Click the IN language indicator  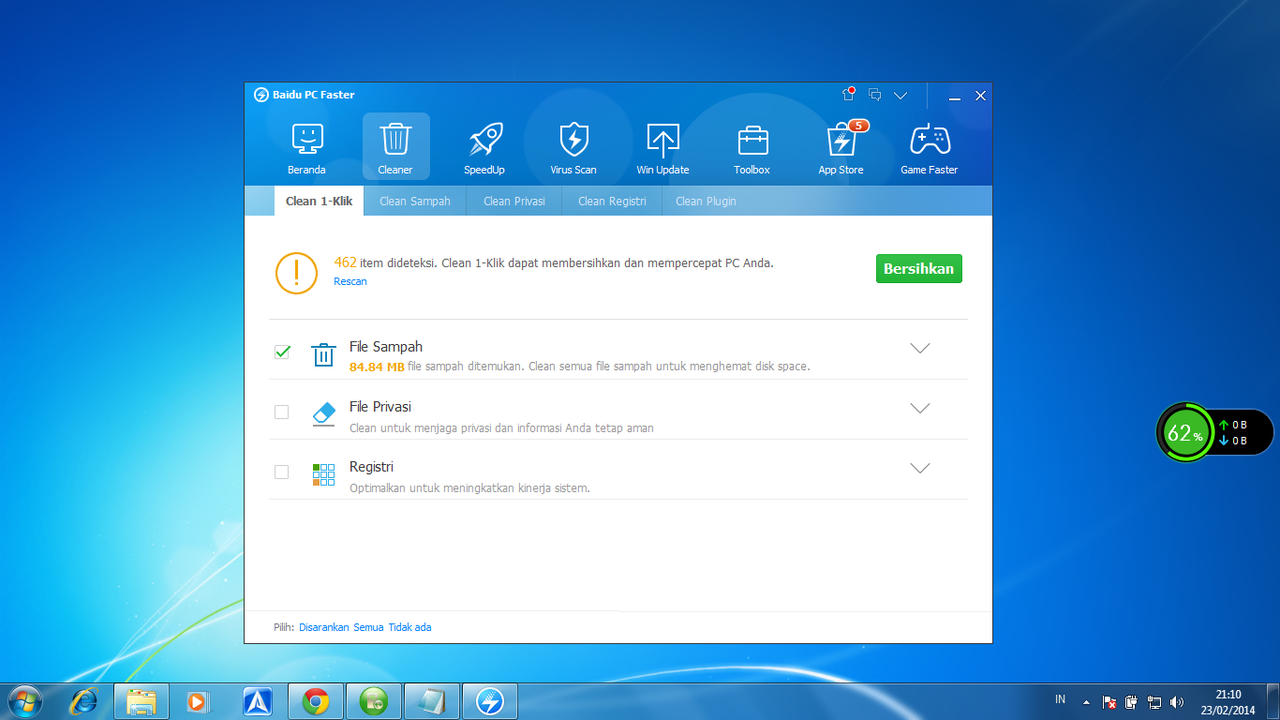pyautogui.click(x=1060, y=699)
